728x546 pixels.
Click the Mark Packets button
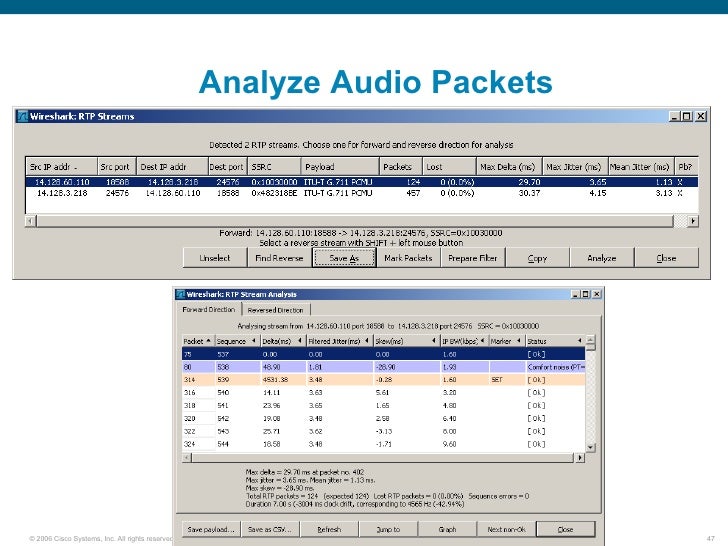pyautogui.click(x=408, y=258)
